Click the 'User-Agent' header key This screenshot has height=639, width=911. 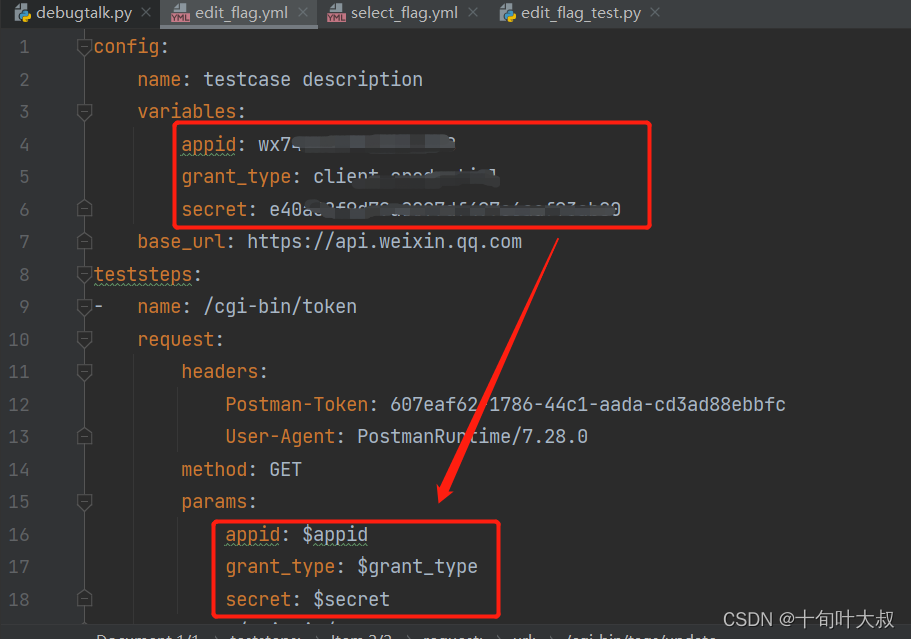tap(280, 437)
